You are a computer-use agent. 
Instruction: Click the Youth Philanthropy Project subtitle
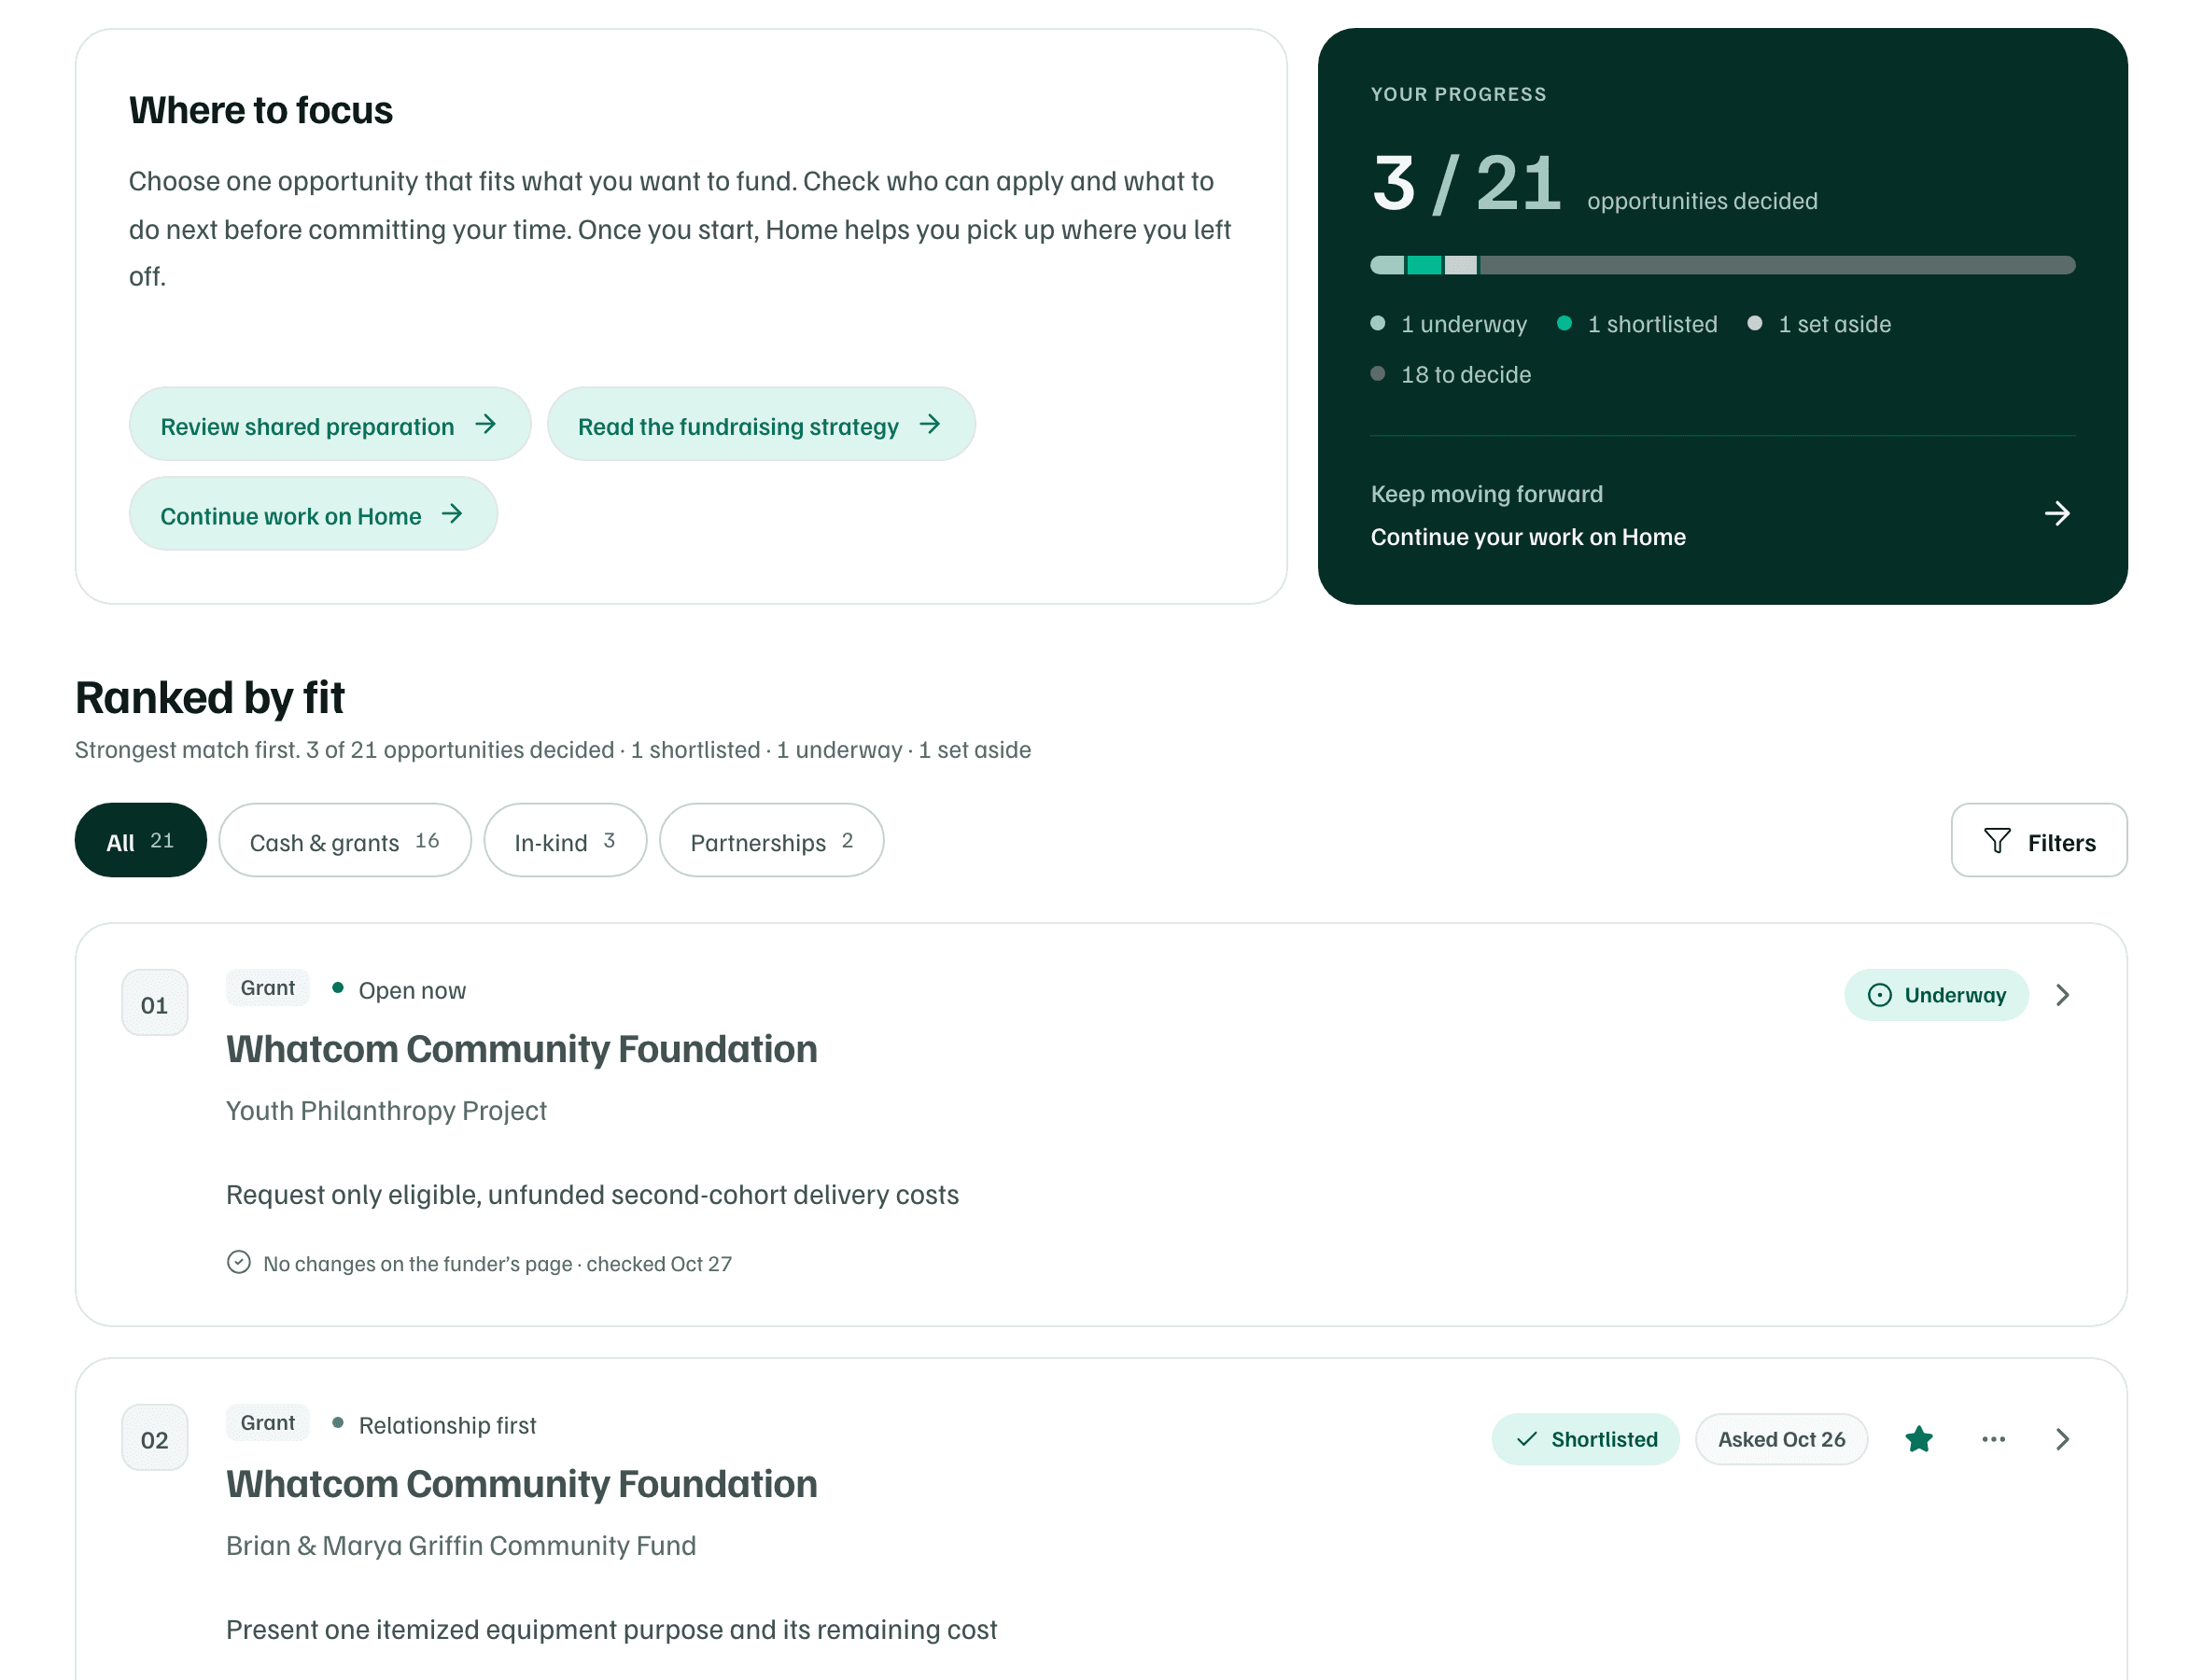click(386, 1111)
